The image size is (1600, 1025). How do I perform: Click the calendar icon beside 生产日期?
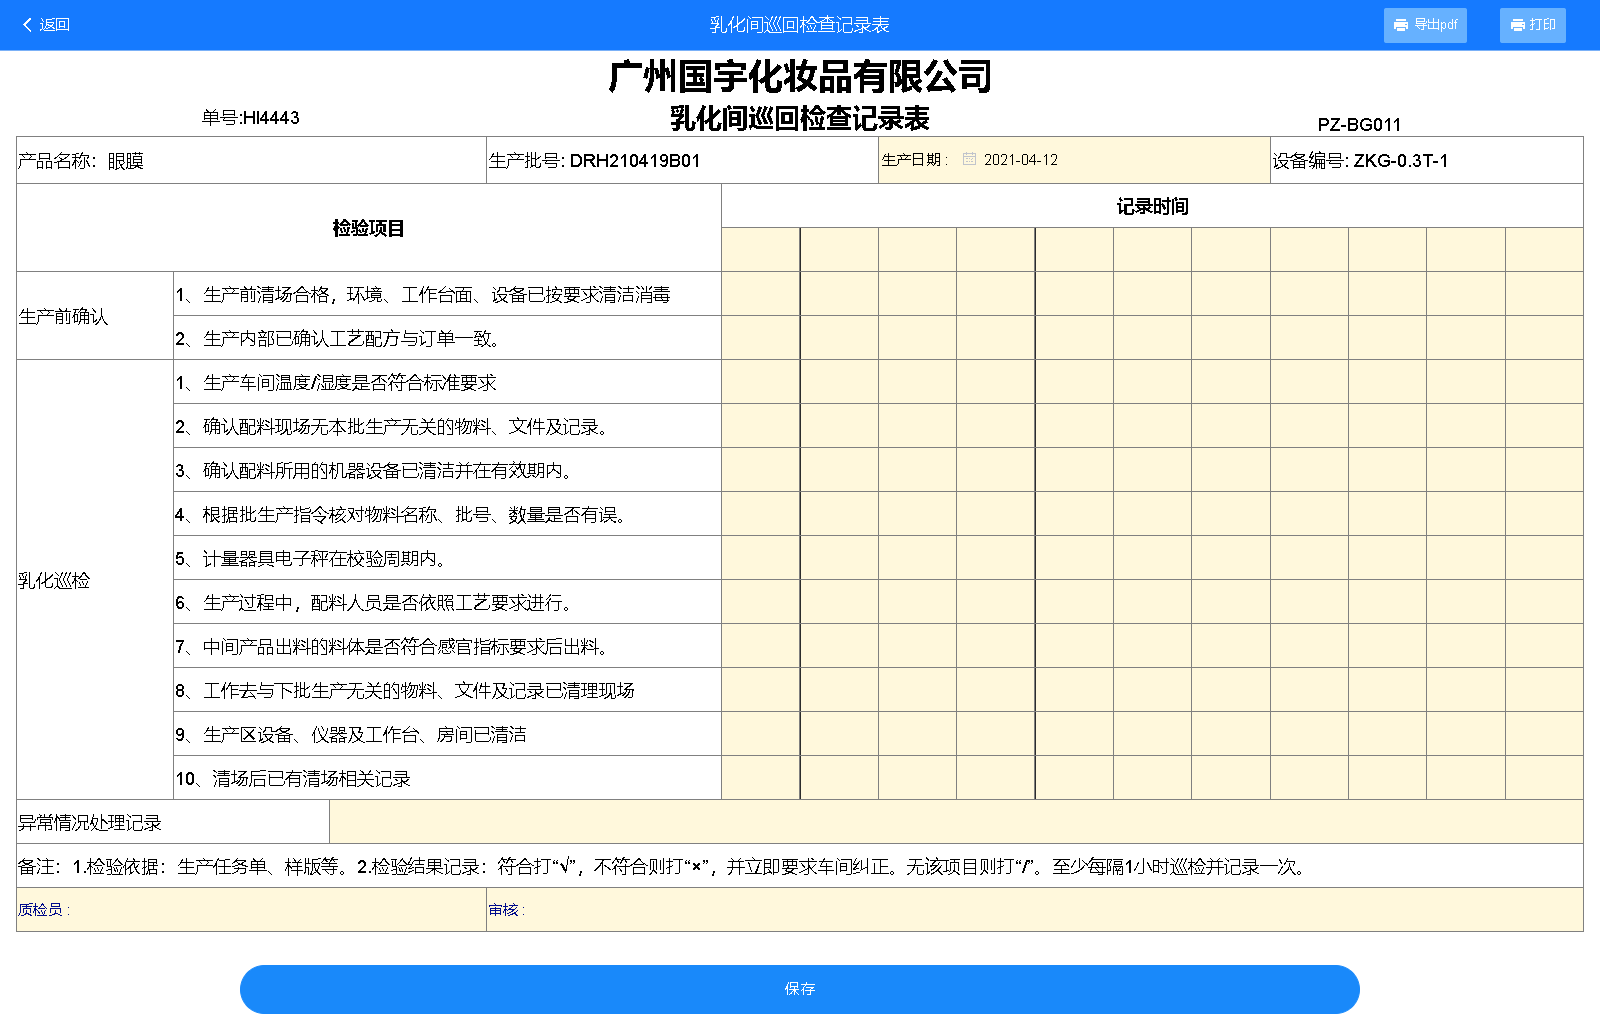click(x=969, y=159)
